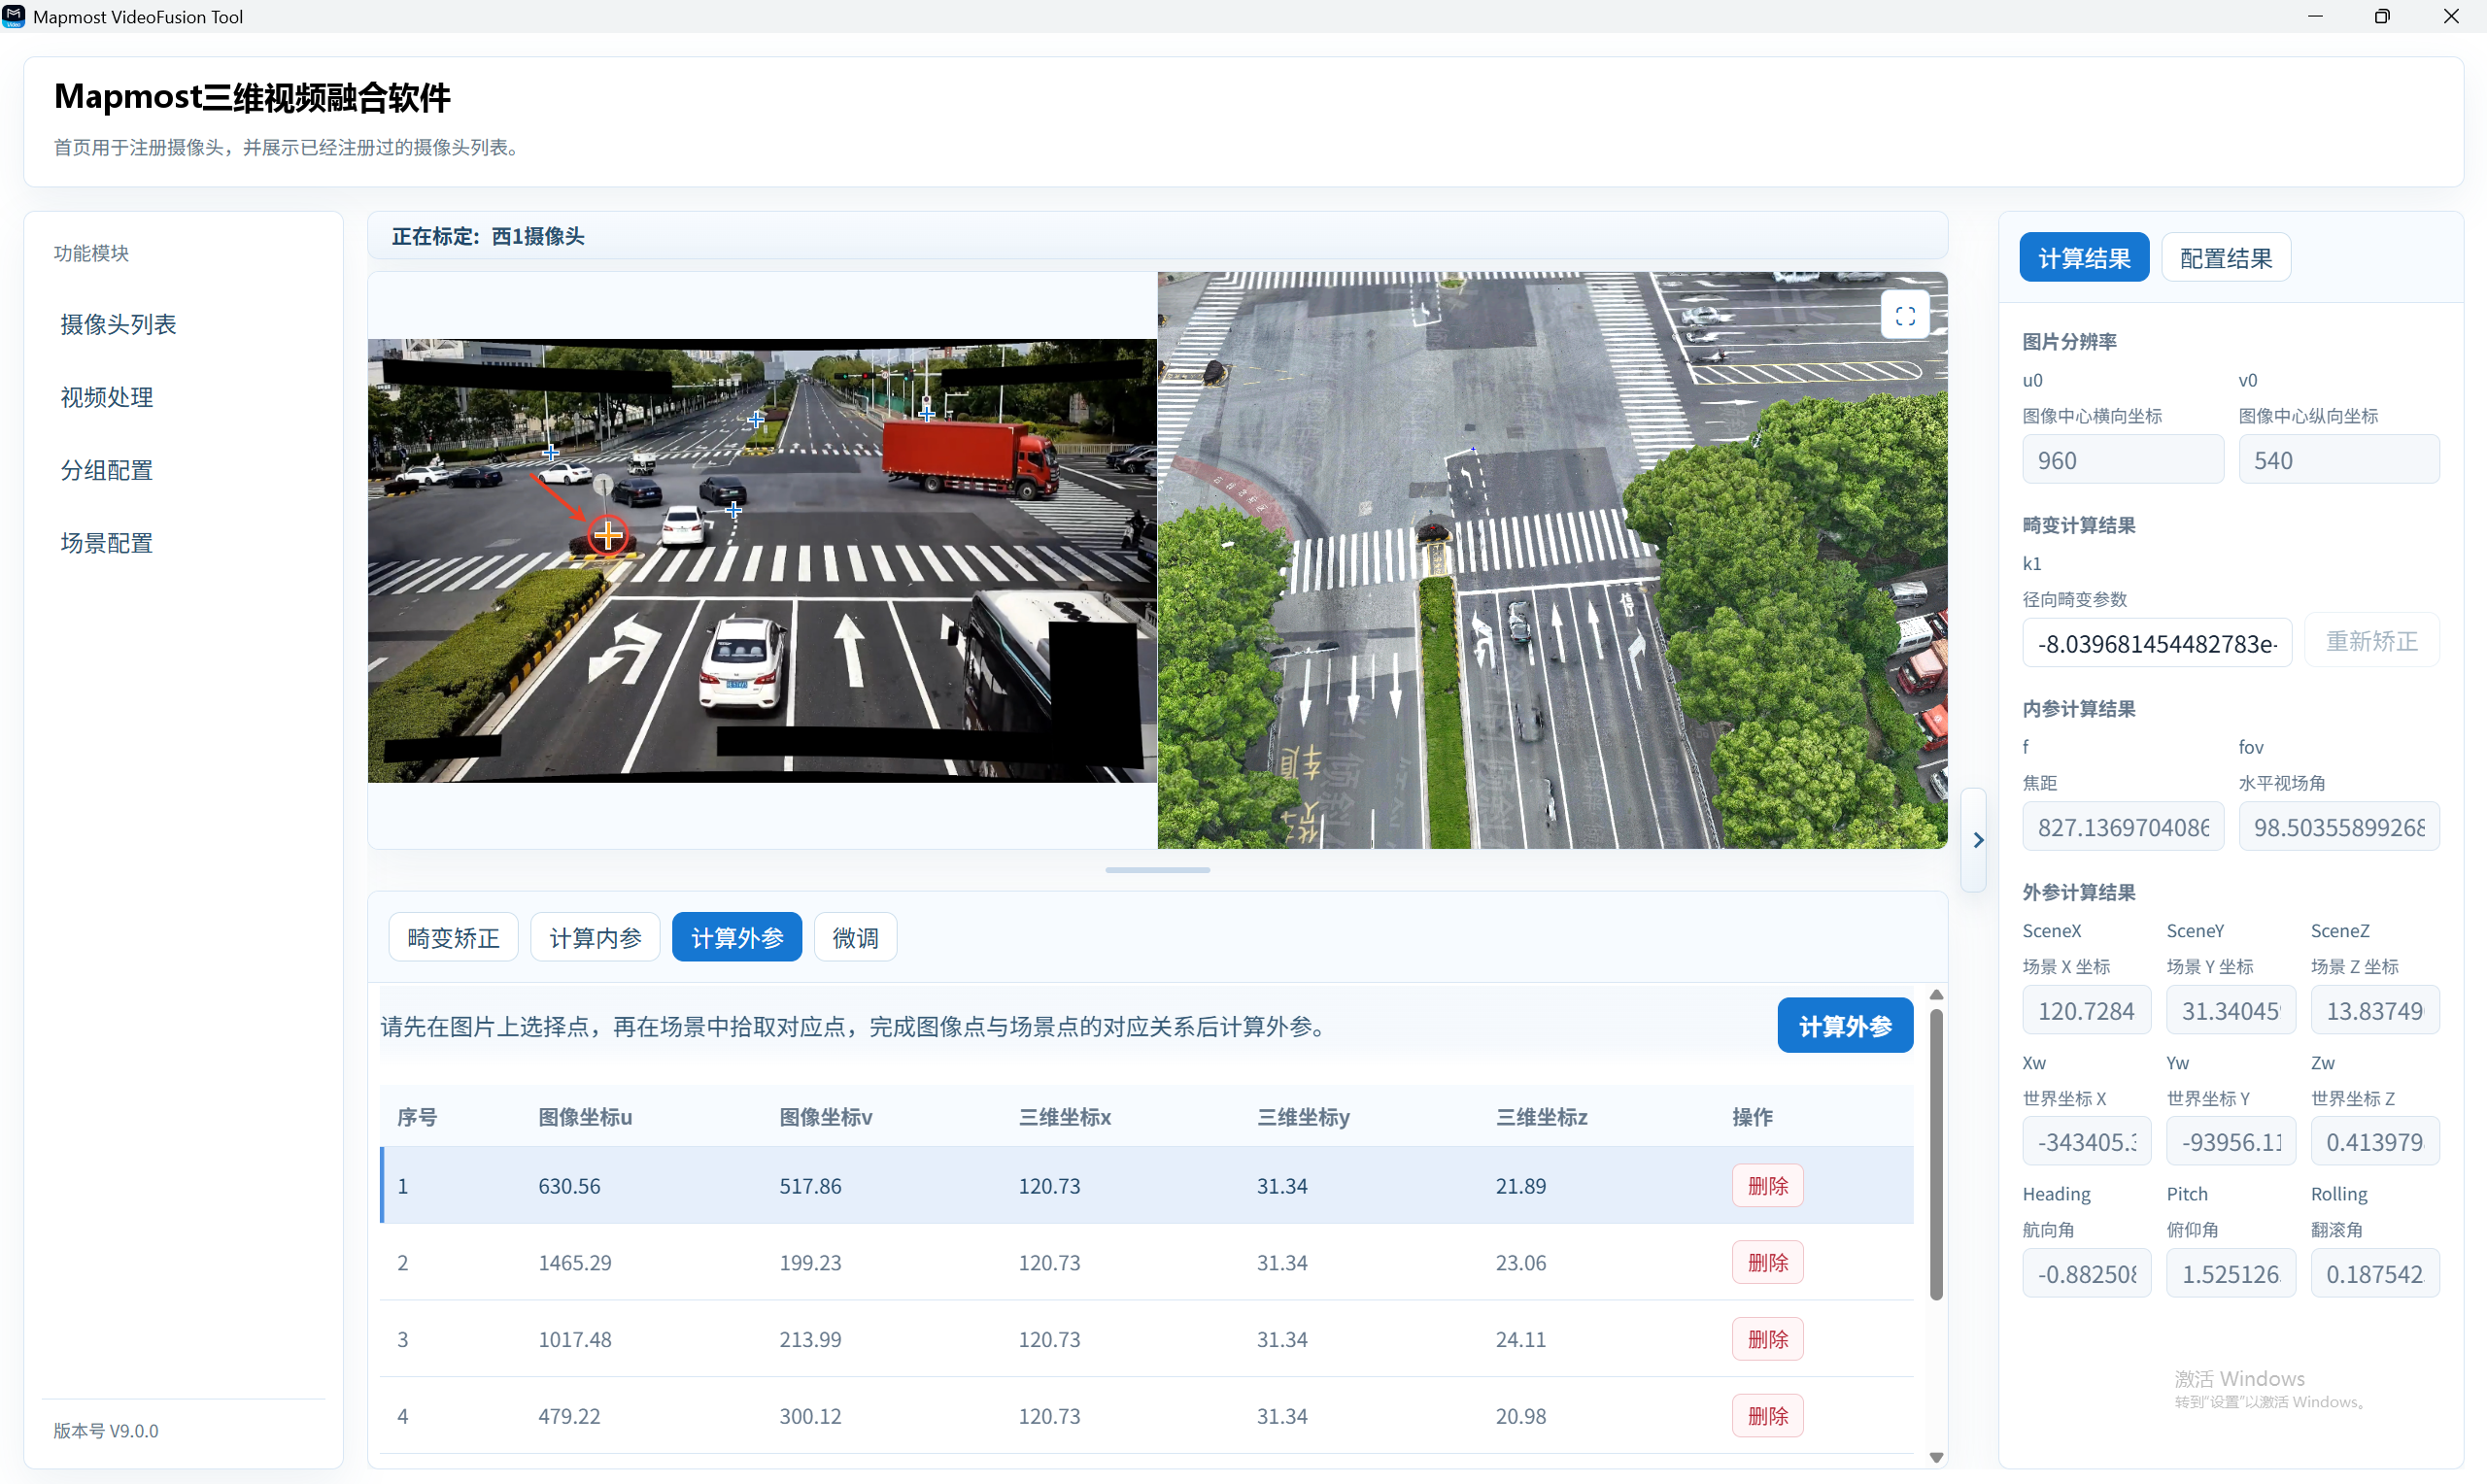Click the scrollbar down arrow
Image resolution: width=2487 pixels, height=1484 pixels.
click(1936, 1457)
